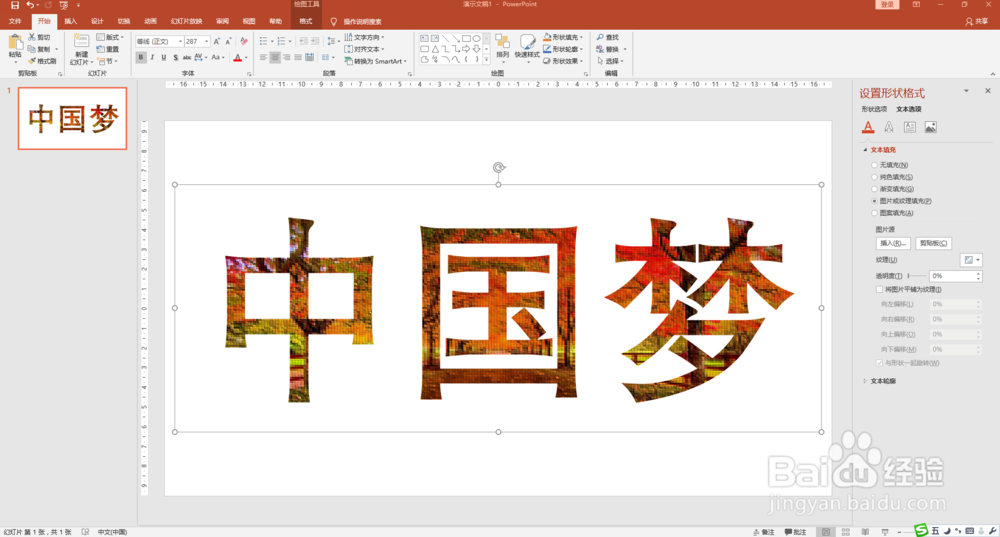Click the Sign in (登录) button
1000x537 pixels.
(x=887, y=4)
